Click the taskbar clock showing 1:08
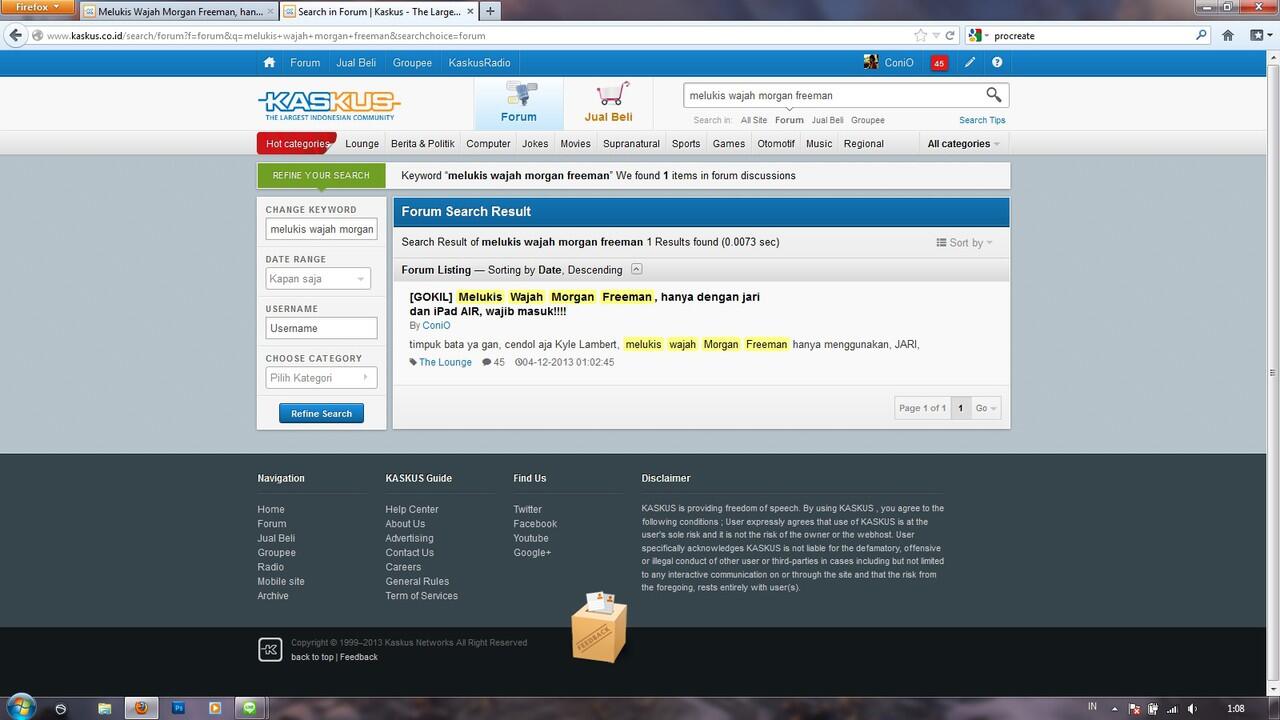The height and width of the screenshot is (720, 1280). tap(1236, 709)
